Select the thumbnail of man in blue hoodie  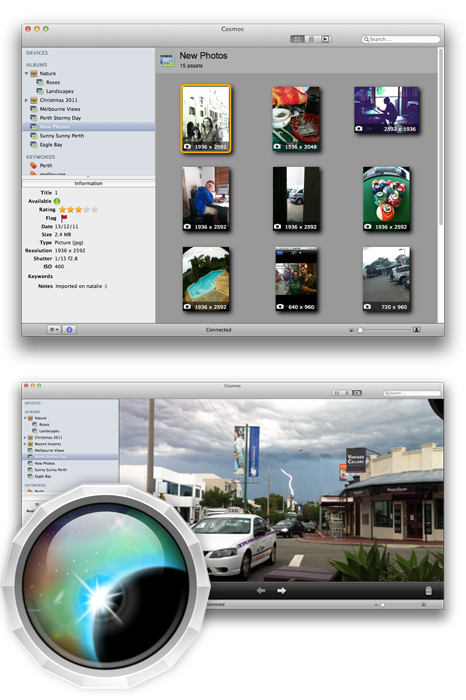point(206,199)
